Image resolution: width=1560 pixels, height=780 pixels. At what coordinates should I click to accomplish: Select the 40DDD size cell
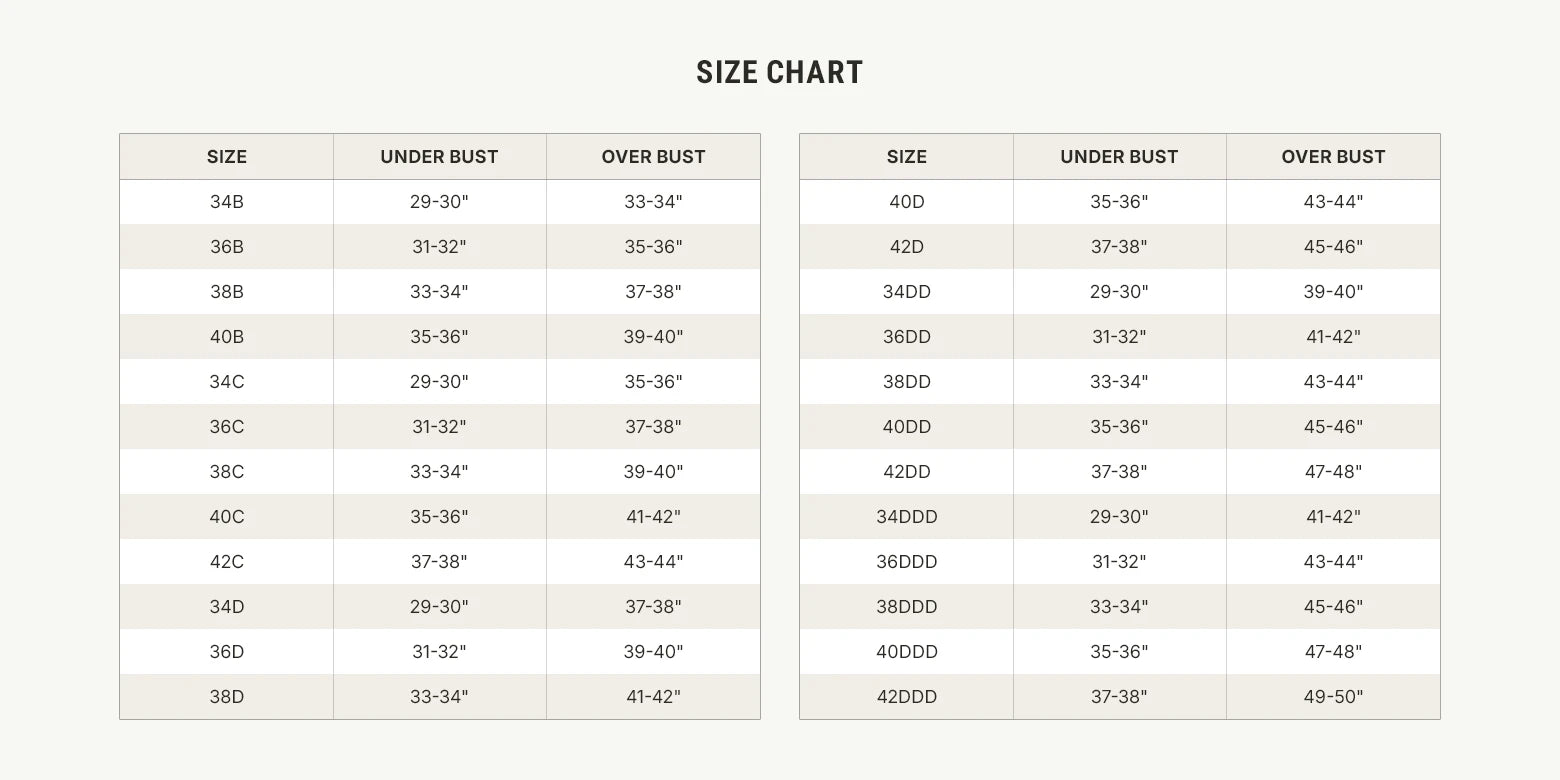pyautogui.click(x=907, y=652)
